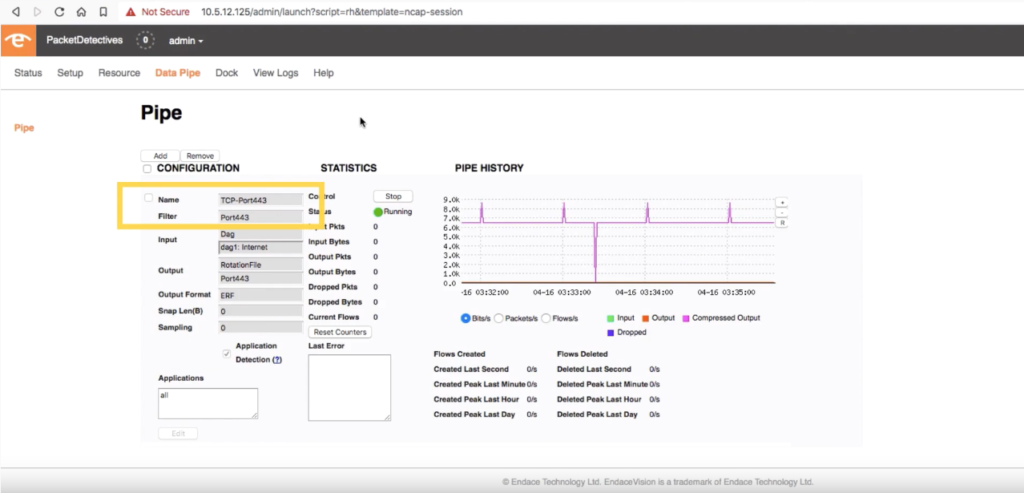Reset the pipe history chart zoom (R)

coord(781,223)
